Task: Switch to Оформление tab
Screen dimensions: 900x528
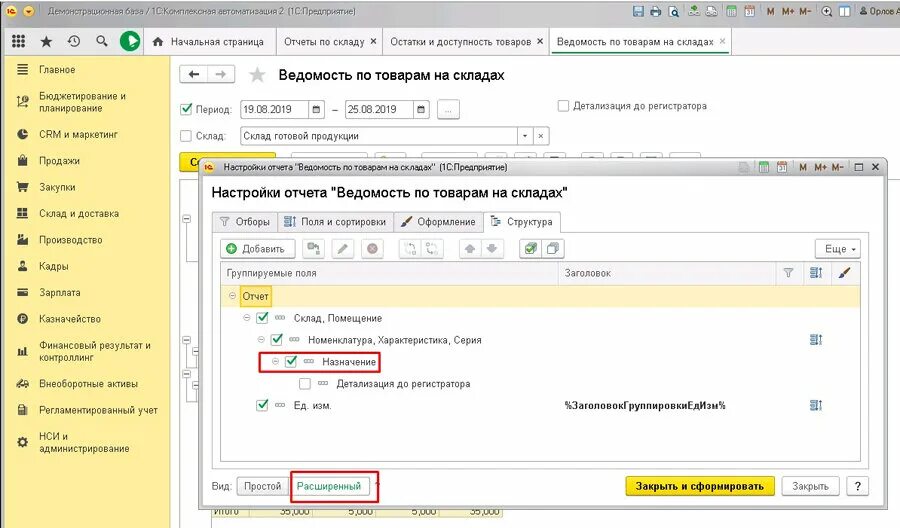Action: click(x=438, y=222)
